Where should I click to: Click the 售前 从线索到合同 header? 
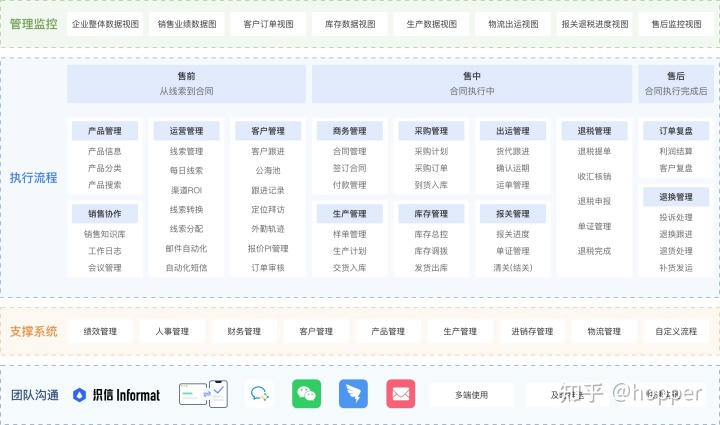pyautogui.click(x=186, y=84)
